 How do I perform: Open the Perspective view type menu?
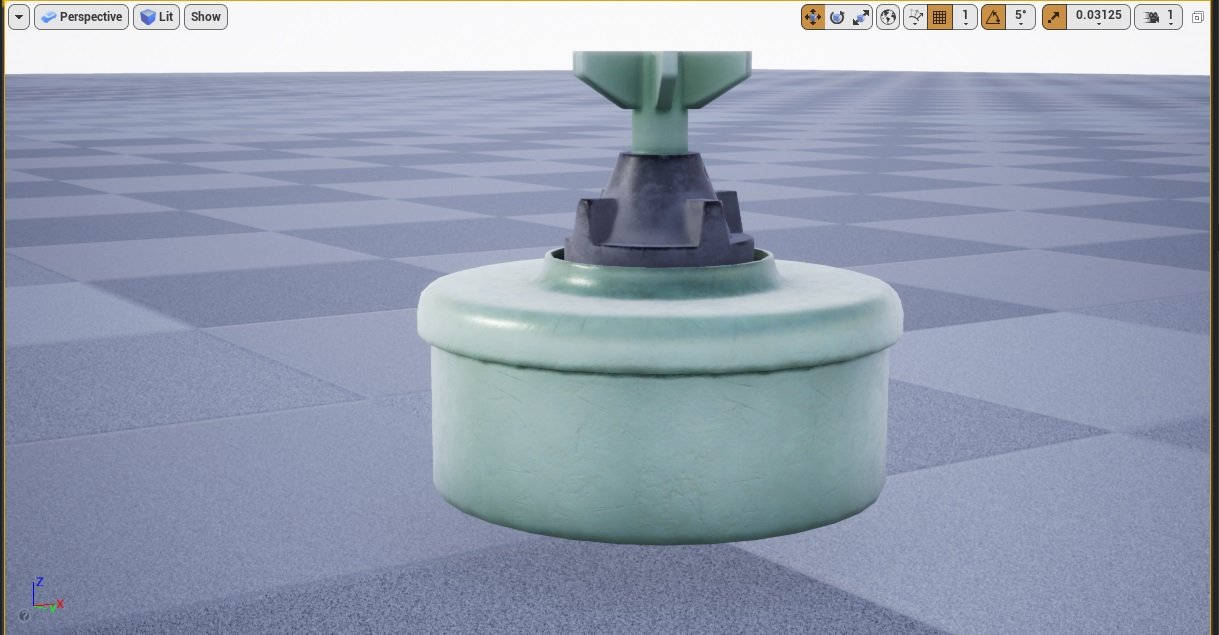(81, 17)
